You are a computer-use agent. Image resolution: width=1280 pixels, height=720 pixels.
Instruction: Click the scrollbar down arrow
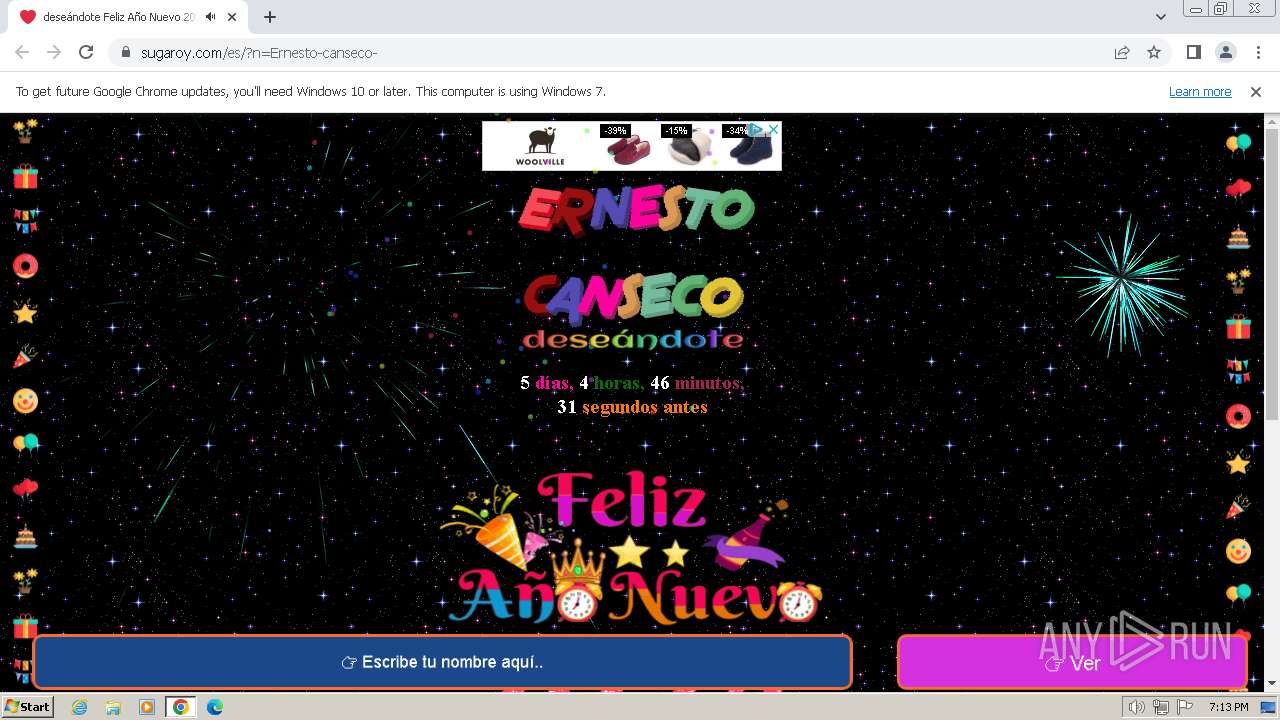[1272, 684]
